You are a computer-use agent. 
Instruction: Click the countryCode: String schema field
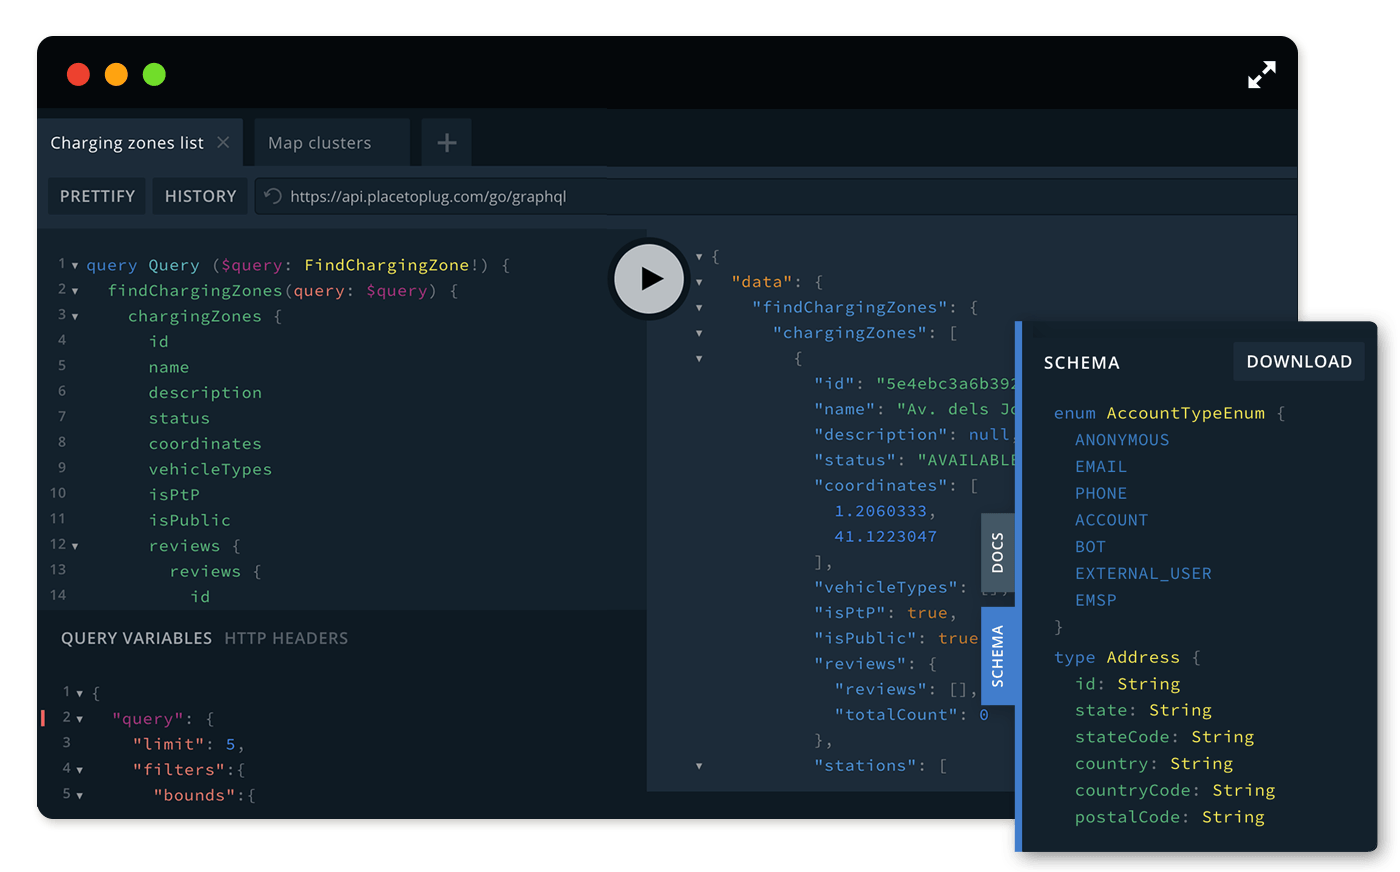pyautogui.click(x=1175, y=790)
